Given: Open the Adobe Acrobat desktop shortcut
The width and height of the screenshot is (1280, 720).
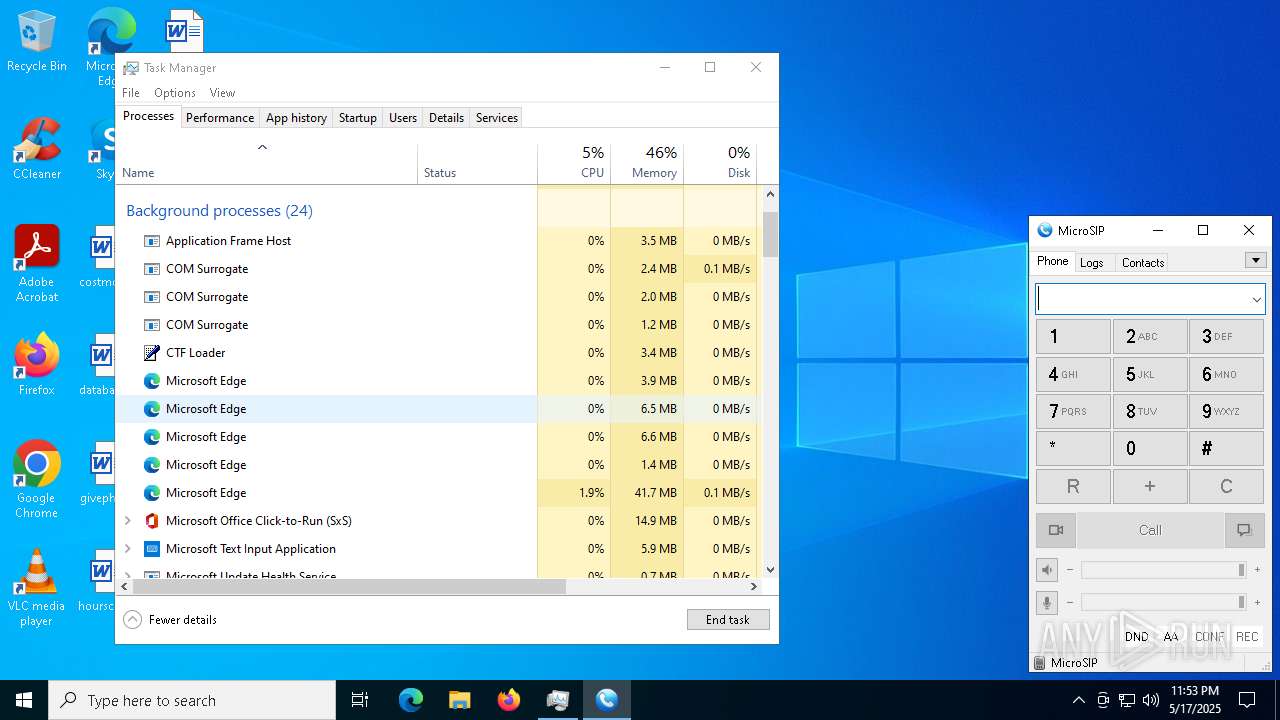Looking at the screenshot, I should (37, 264).
